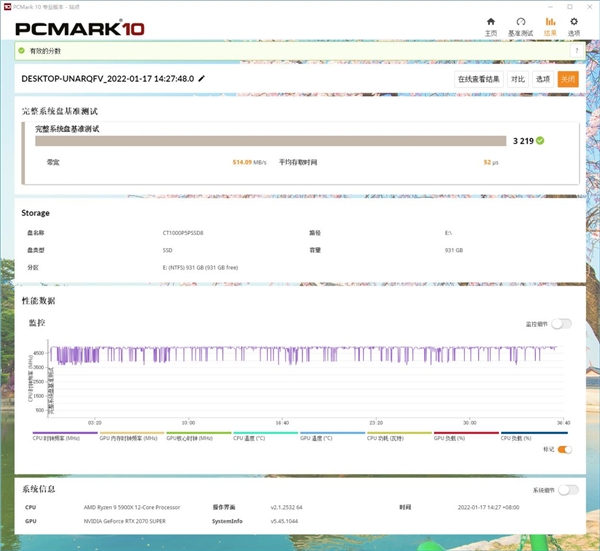This screenshot has width=600, height=551.
Task: Click the 有效的分数 status banner
Action: pos(300,51)
